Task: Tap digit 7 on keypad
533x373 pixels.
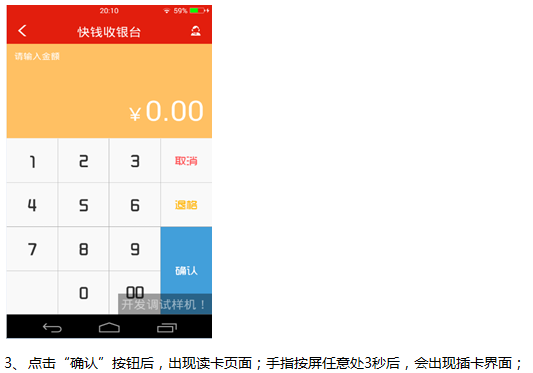Action: tap(32, 249)
